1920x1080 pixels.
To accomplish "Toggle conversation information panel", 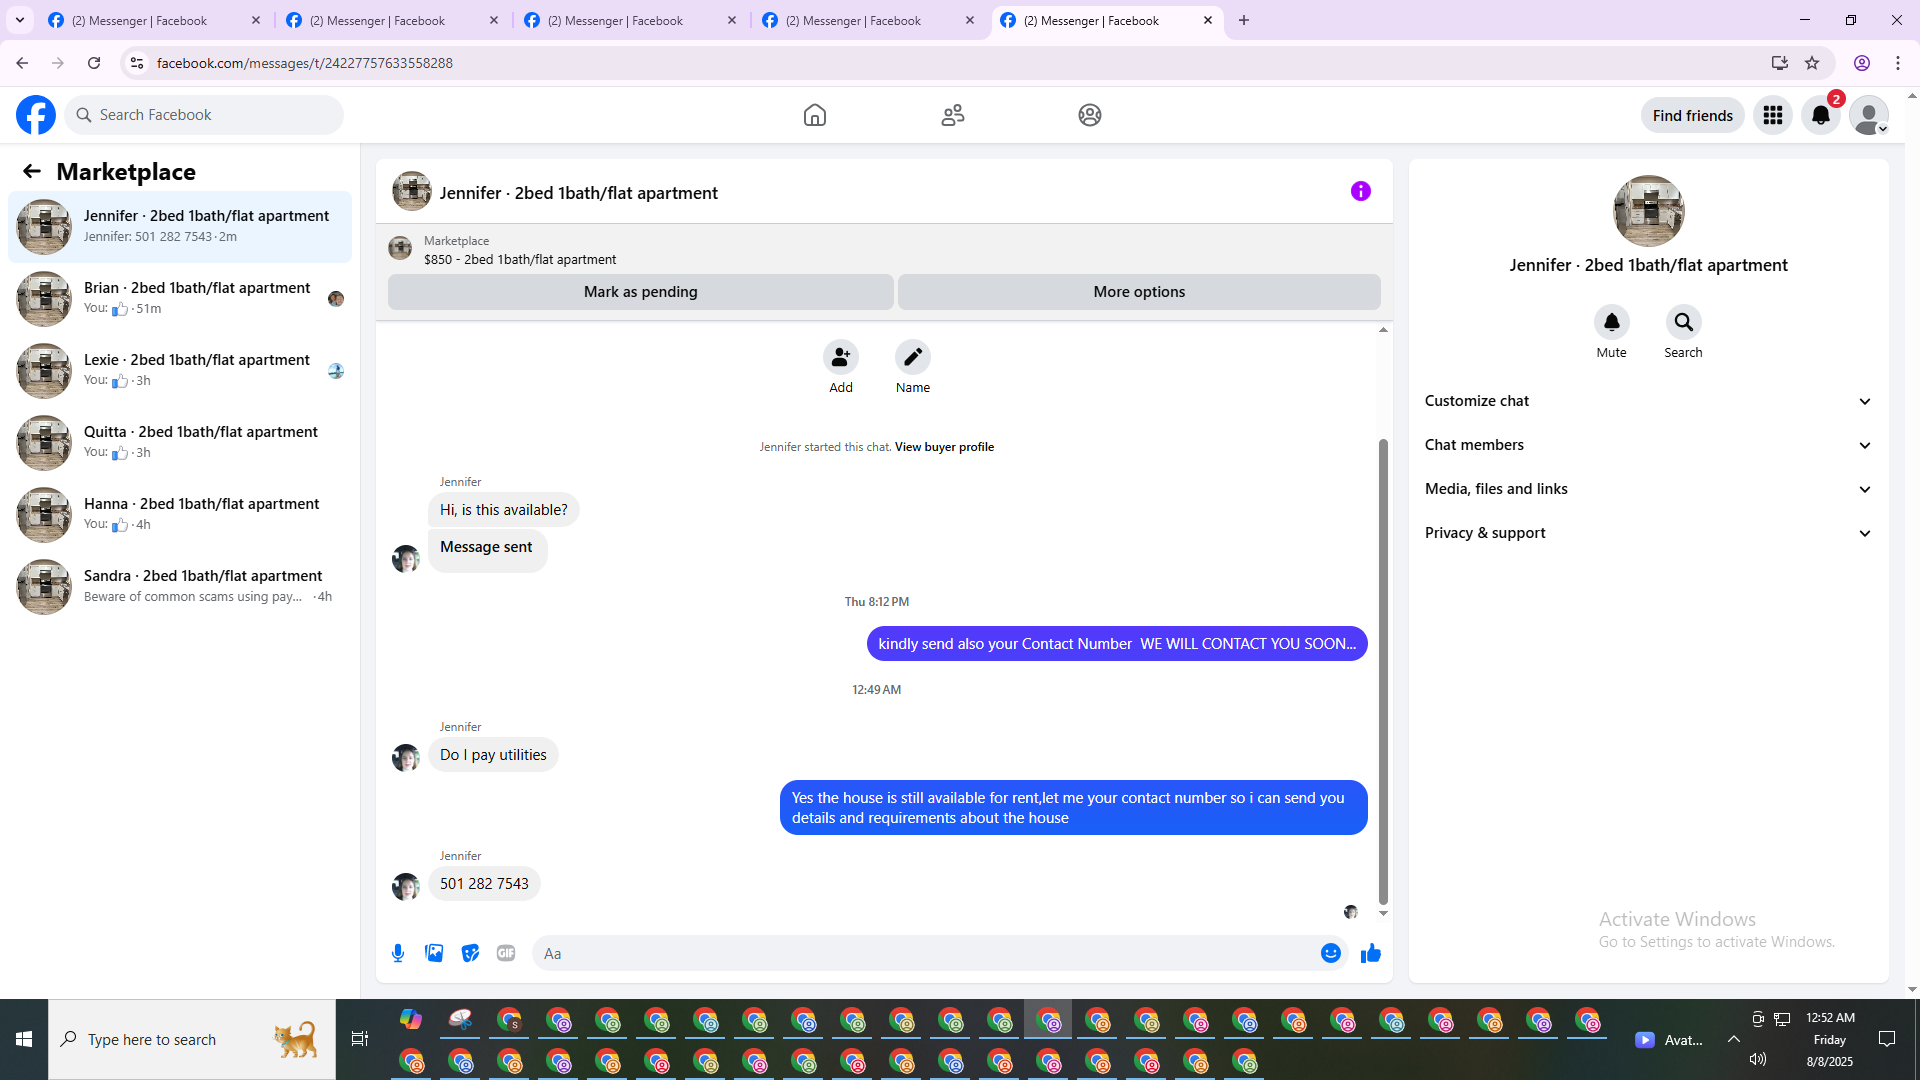I will [1360, 191].
